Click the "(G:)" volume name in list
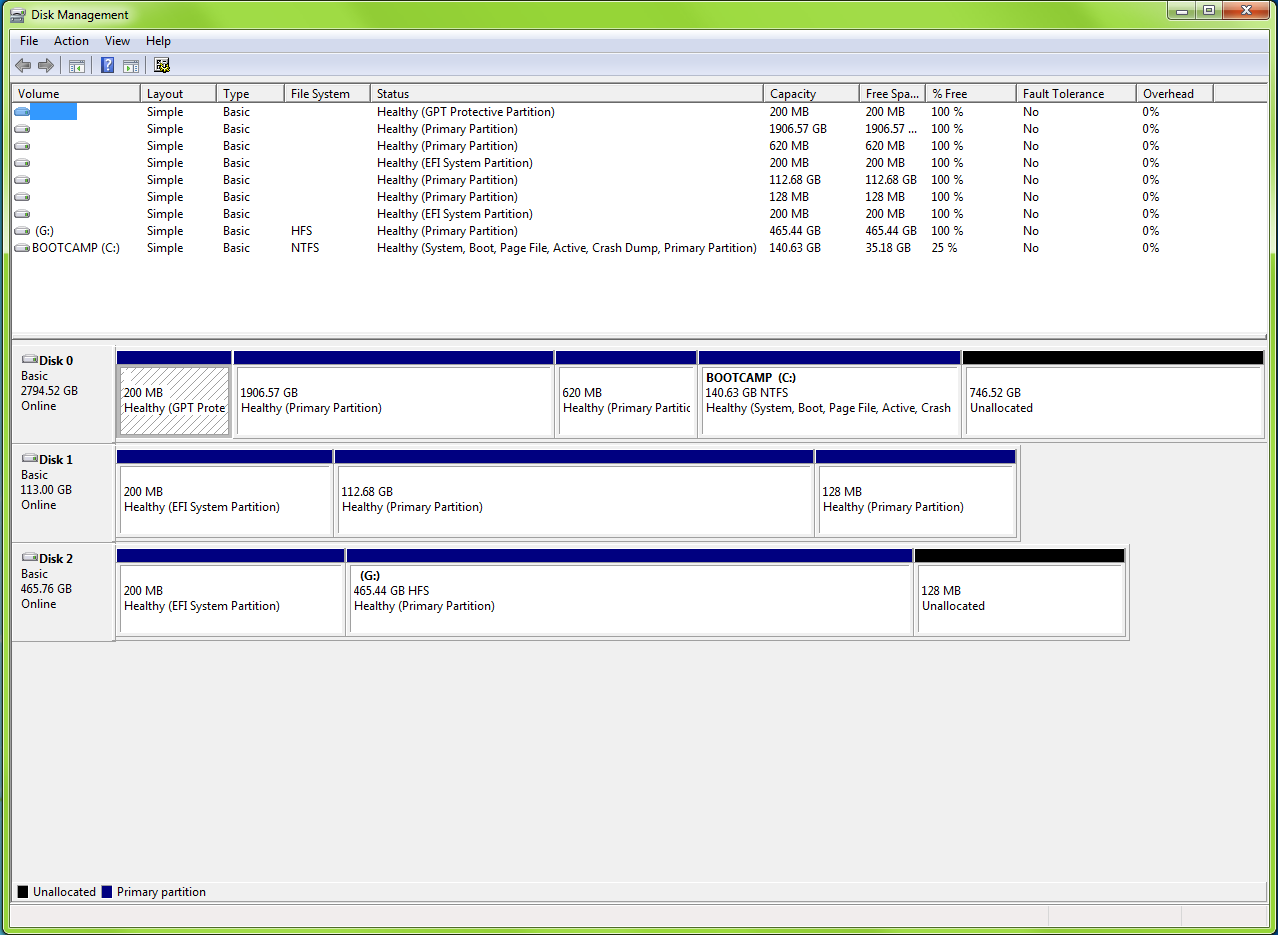 pos(44,231)
